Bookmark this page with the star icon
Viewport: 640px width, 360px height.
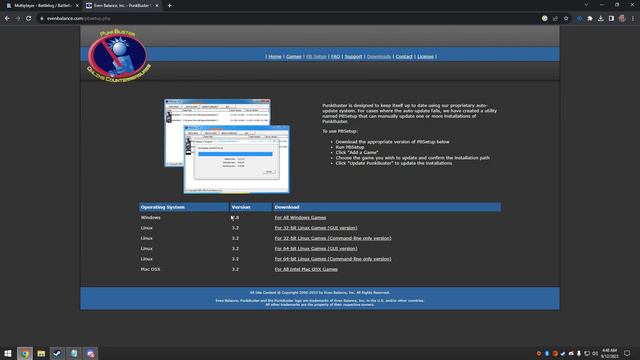tap(566, 18)
